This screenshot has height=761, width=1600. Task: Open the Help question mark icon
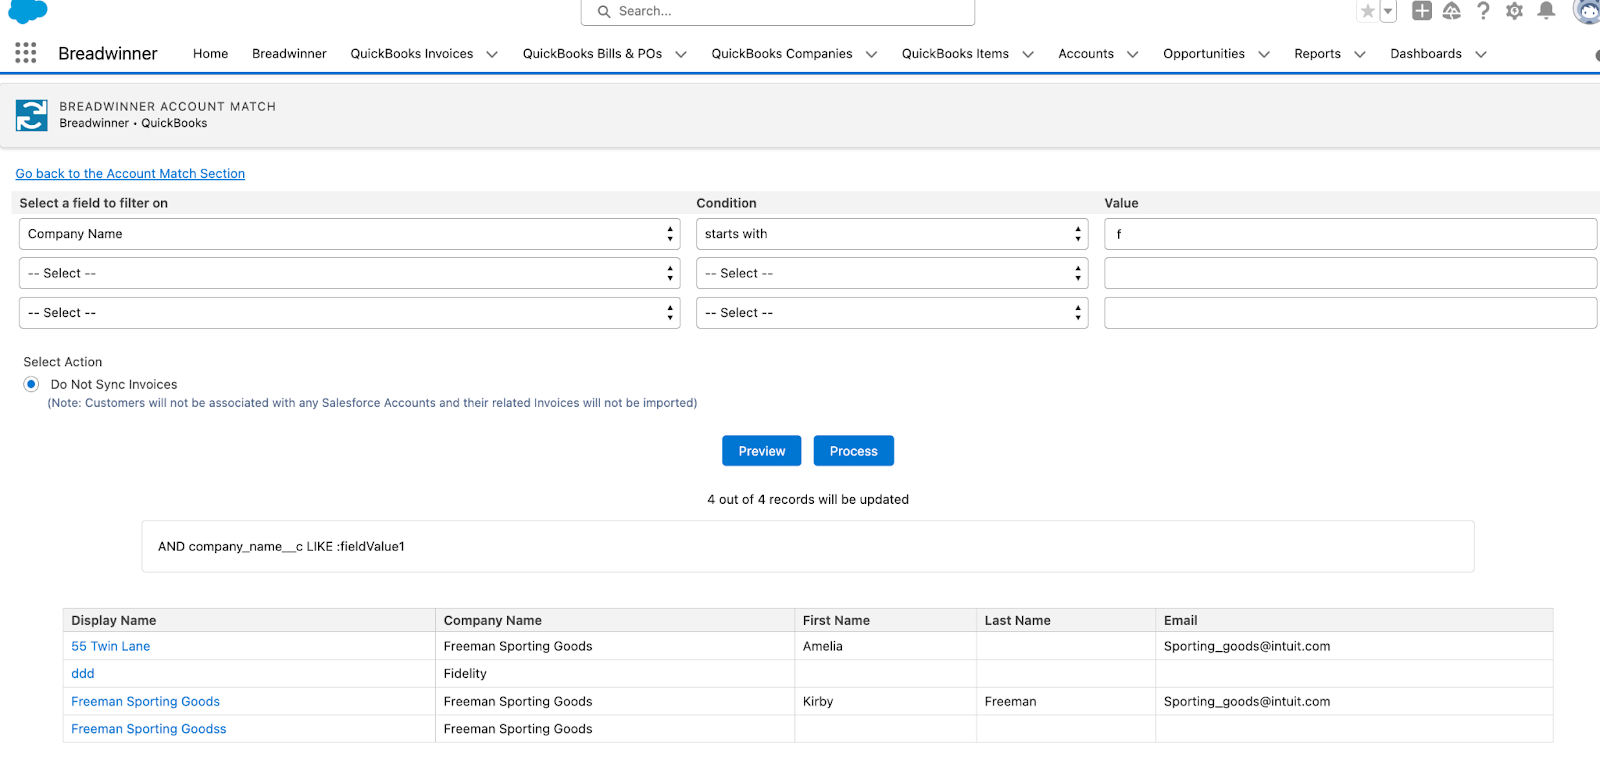pyautogui.click(x=1483, y=11)
